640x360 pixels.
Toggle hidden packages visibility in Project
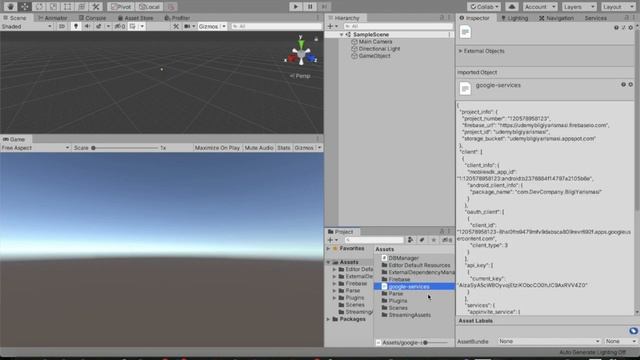(x=447, y=240)
